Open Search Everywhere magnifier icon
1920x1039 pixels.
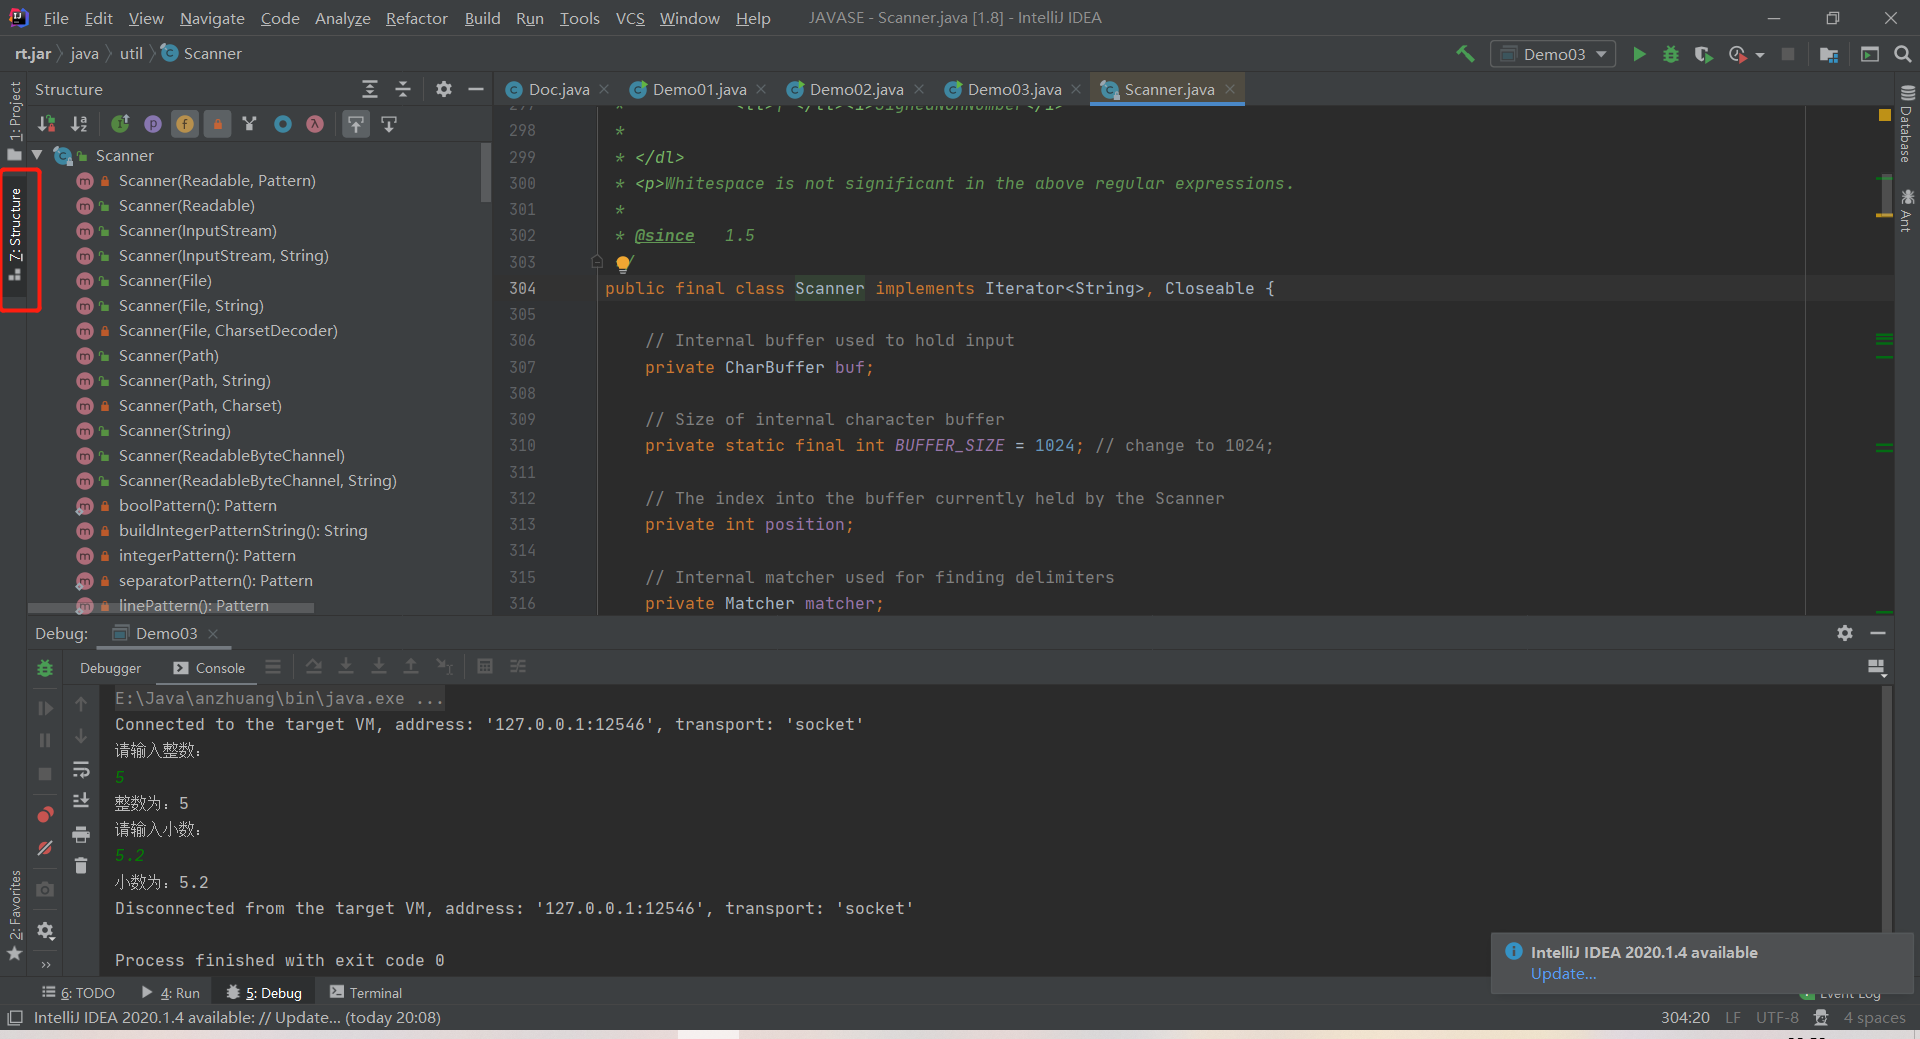[x=1902, y=54]
